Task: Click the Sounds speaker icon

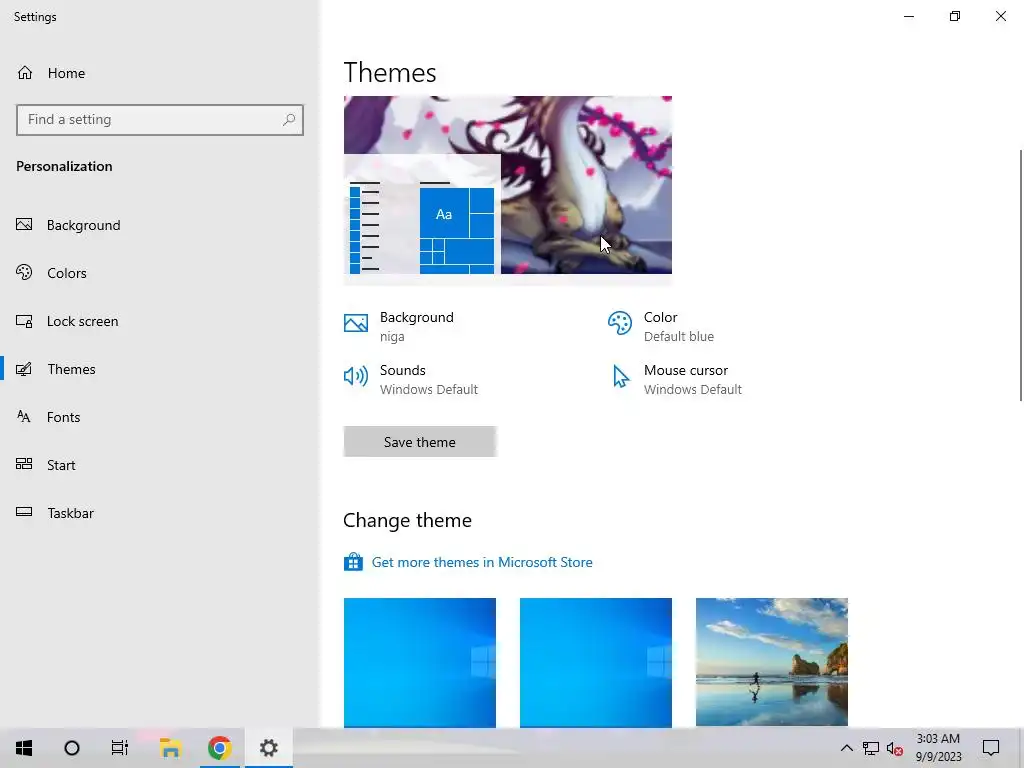Action: (x=356, y=376)
